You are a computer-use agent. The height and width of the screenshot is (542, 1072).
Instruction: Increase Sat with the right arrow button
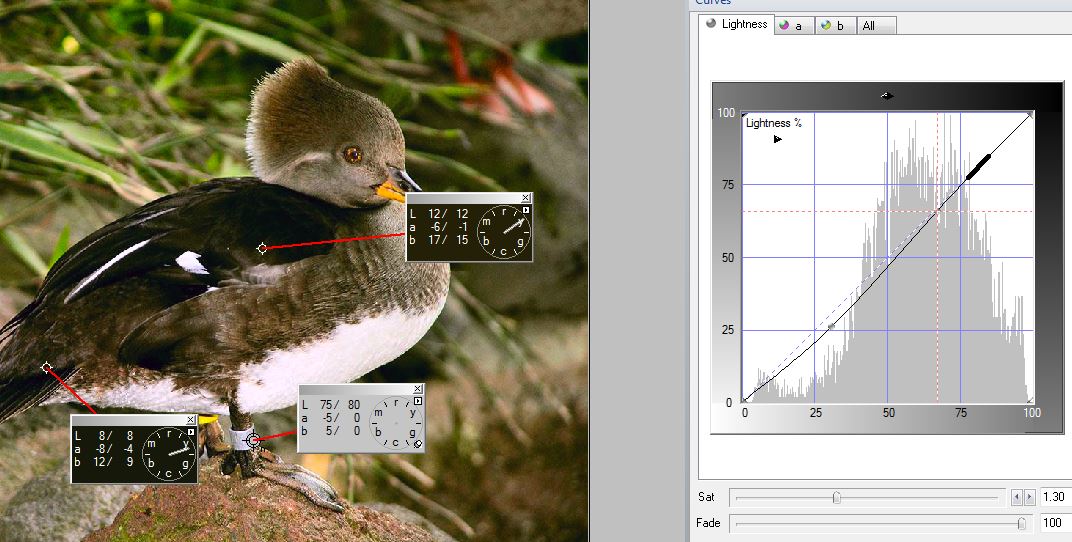coord(1030,497)
